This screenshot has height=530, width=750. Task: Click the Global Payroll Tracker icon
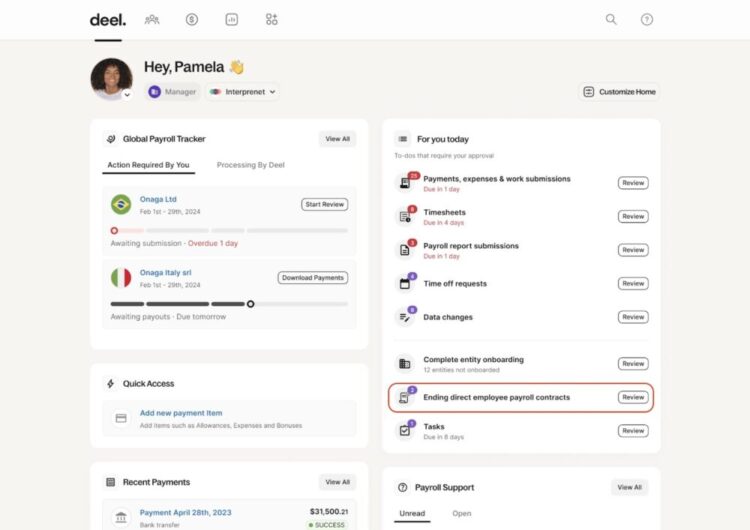click(111, 139)
